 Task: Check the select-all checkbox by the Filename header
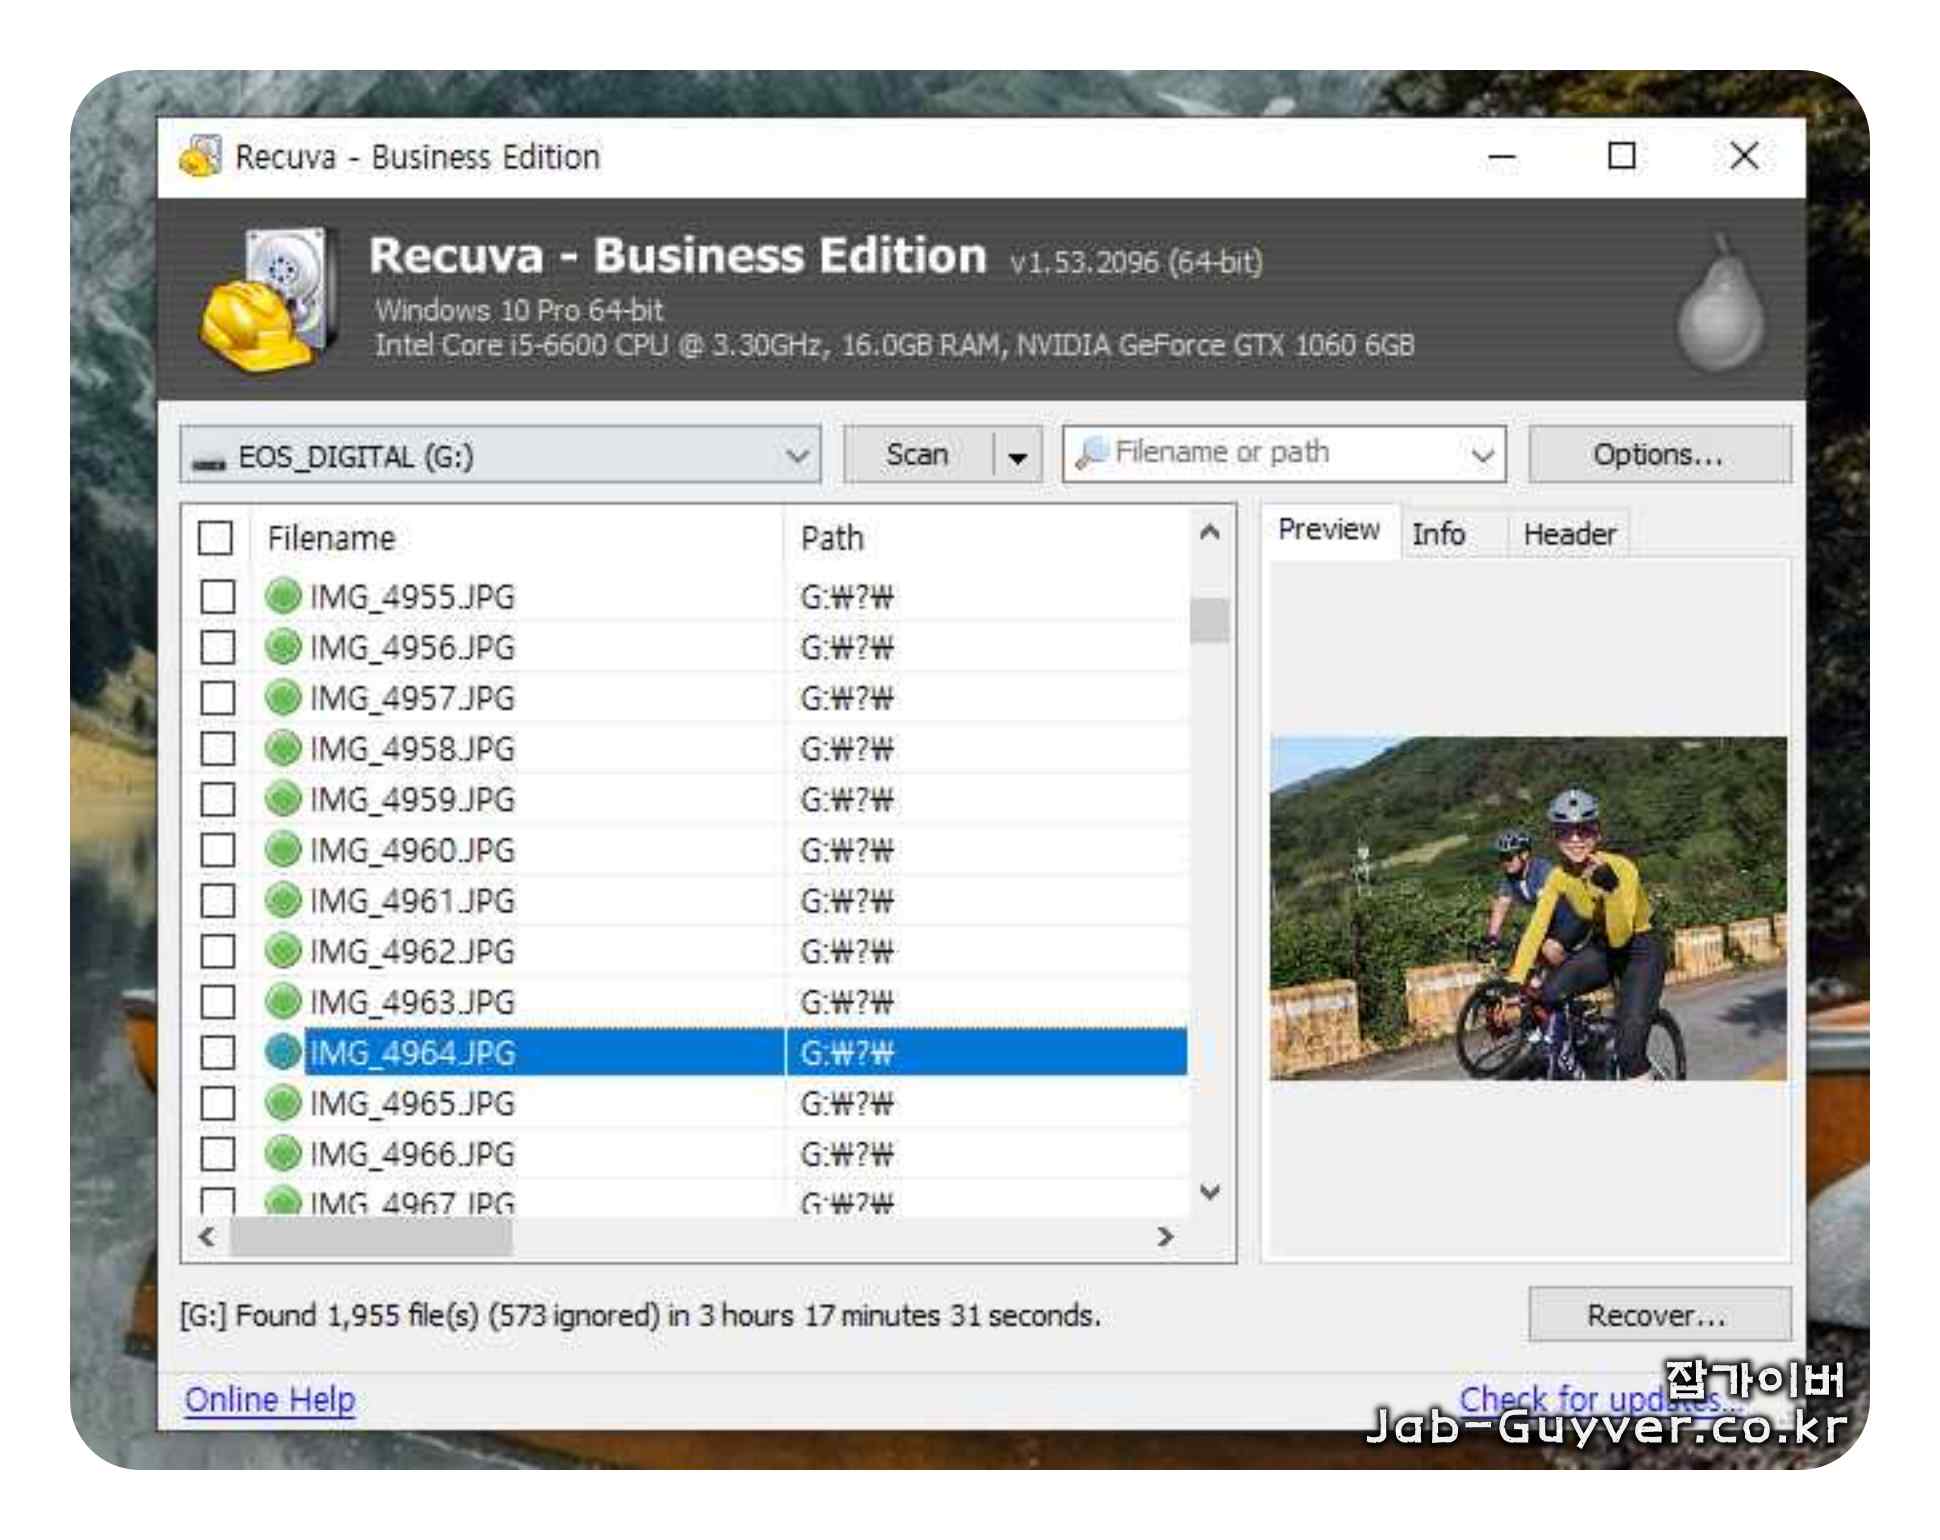(216, 538)
